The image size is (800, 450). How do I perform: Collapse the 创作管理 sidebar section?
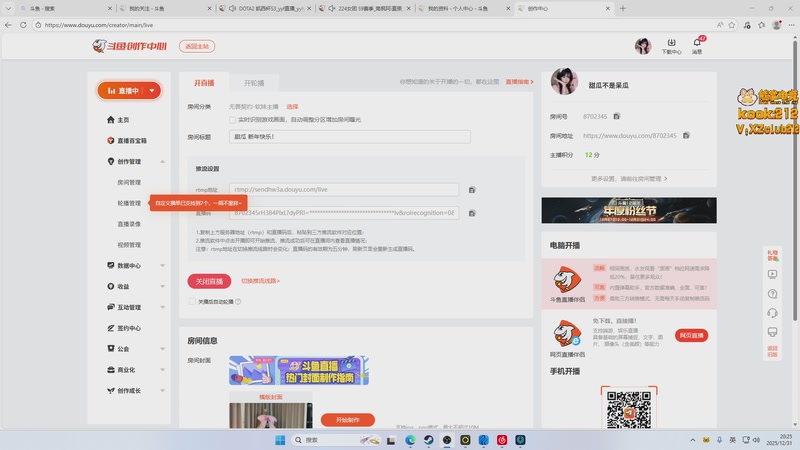[162, 162]
